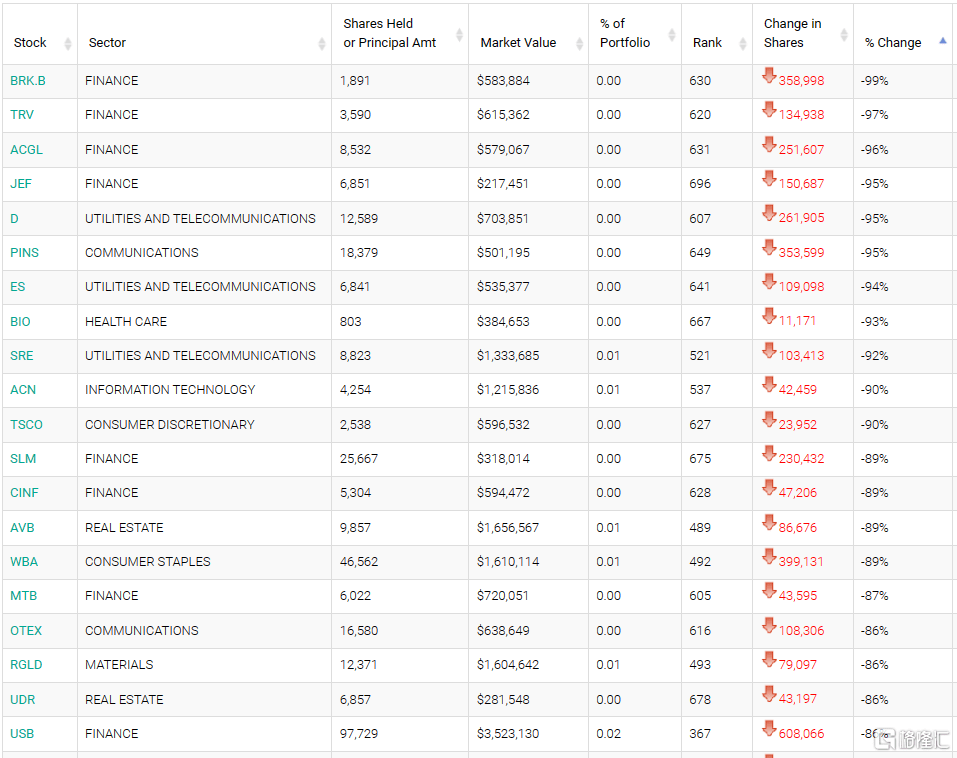This screenshot has width=957, height=758.
Task: Click the Change in Shares sort arrows
Action: pyautogui.click(x=844, y=35)
